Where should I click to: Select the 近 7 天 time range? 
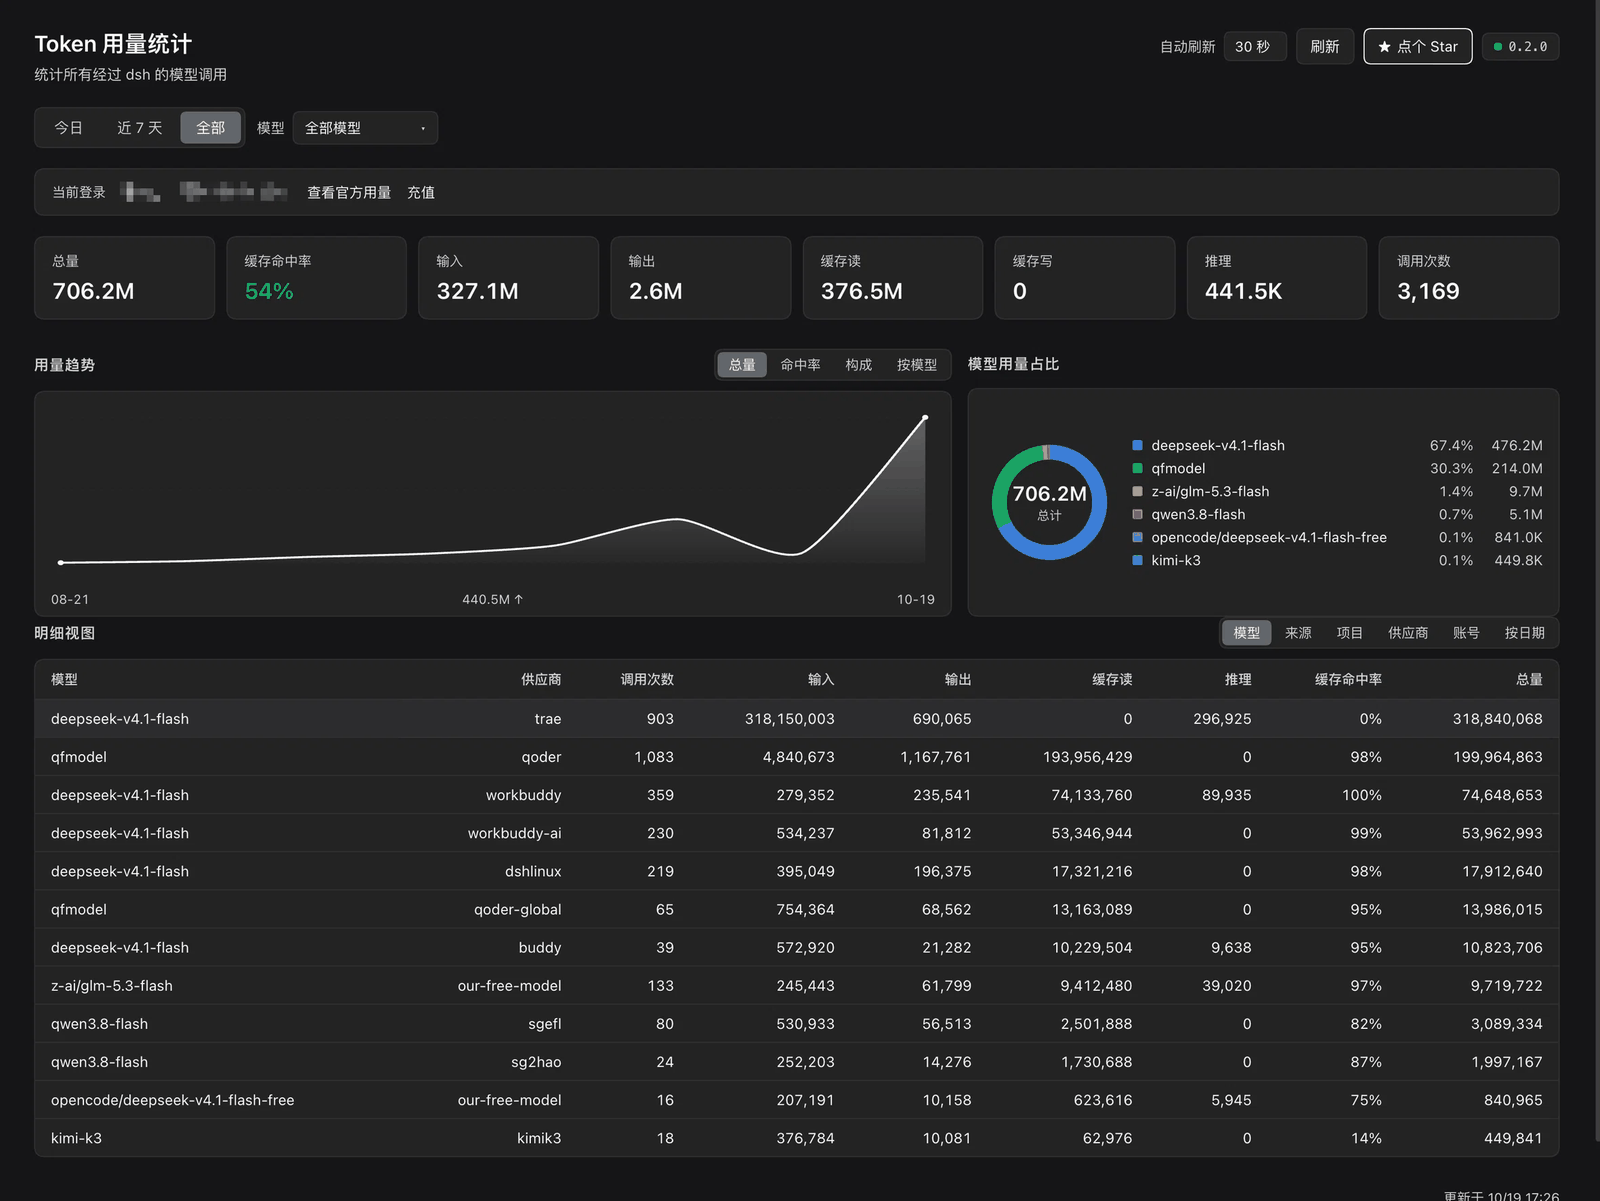coord(139,128)
